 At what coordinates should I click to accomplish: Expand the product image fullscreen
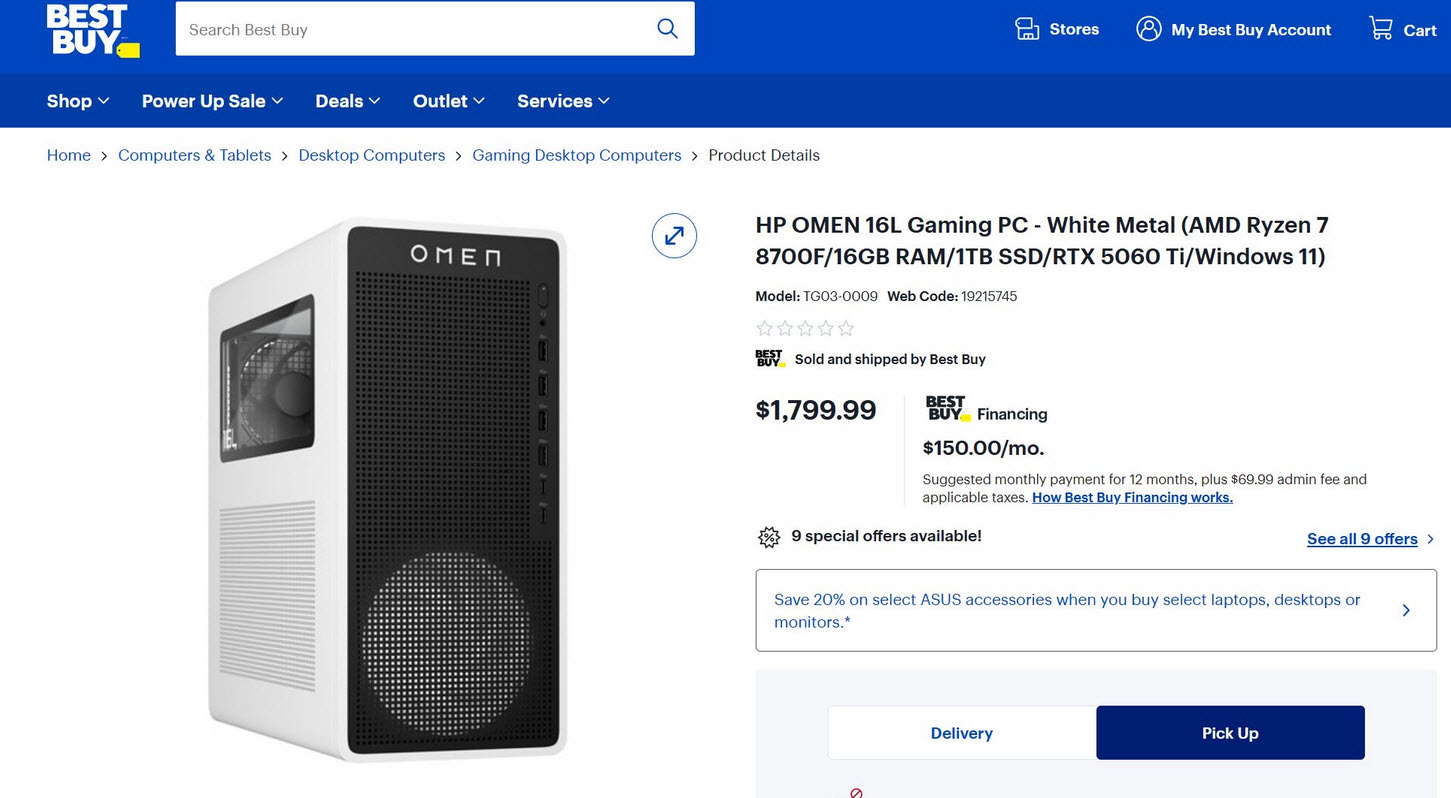point(674,236)
